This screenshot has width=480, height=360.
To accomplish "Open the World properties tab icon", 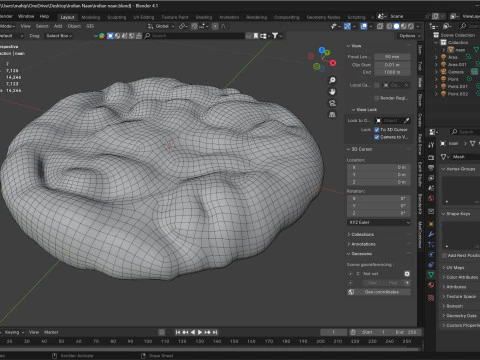I will point(431,199).
